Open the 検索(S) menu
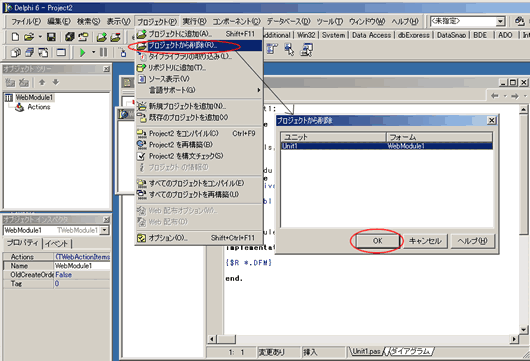This screenshot has width=530, height=361. 88,22
